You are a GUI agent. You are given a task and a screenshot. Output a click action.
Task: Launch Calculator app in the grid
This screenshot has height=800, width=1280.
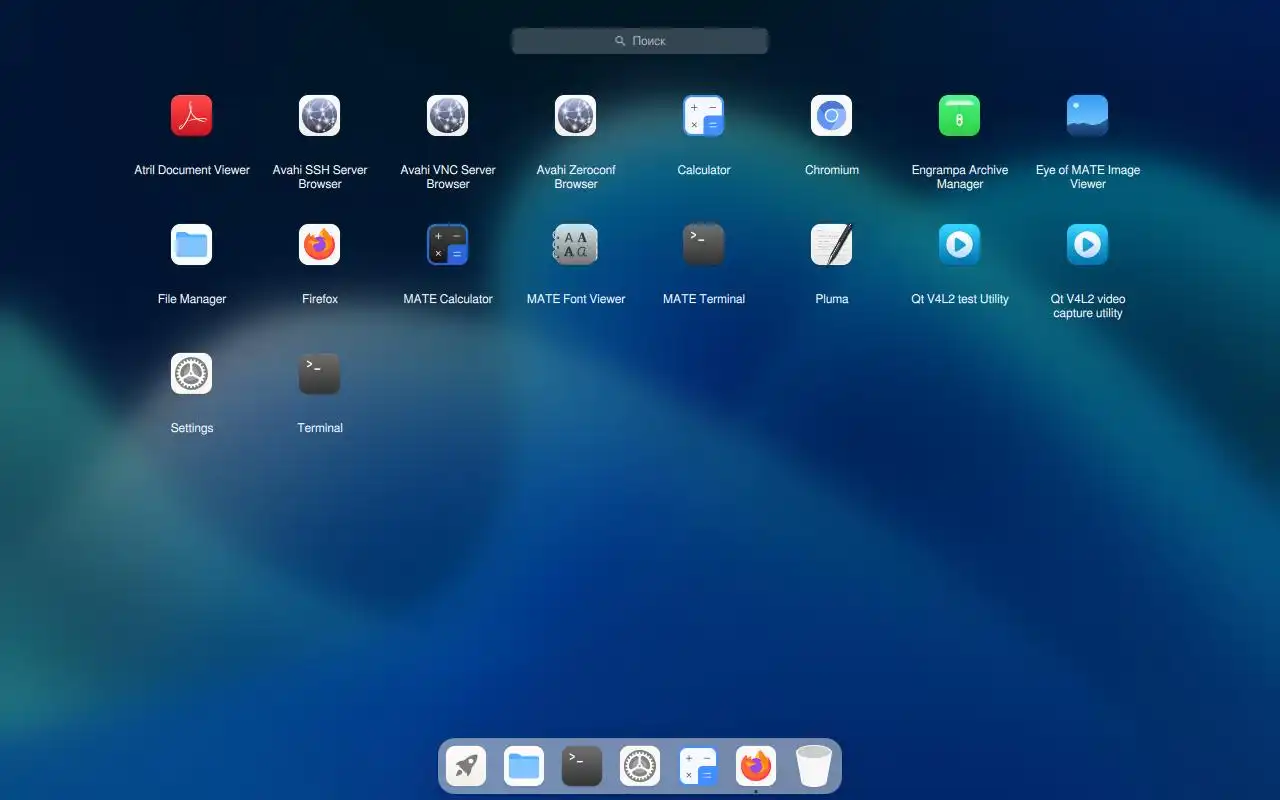703,116
